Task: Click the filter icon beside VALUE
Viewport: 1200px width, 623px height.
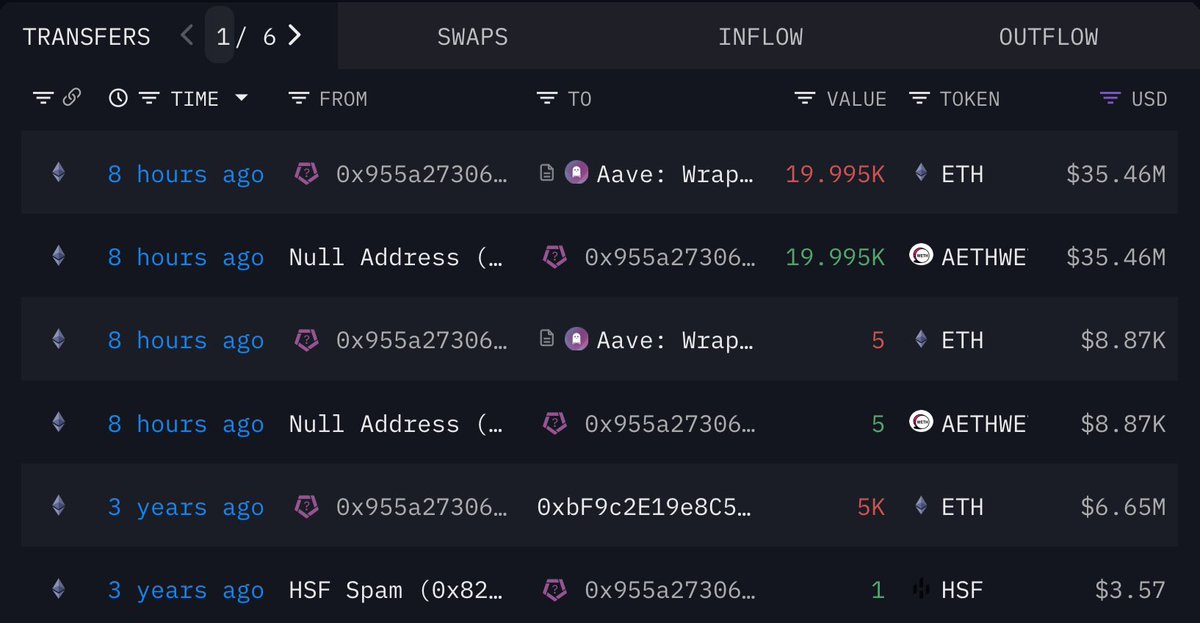Action: (x=805, y=98)
